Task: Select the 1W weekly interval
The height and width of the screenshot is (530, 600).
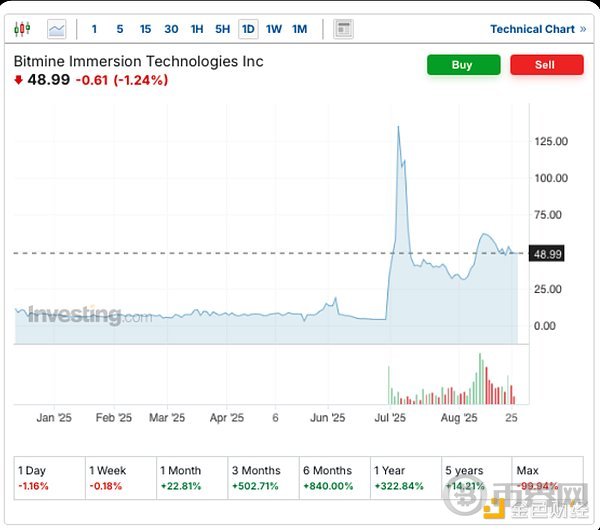Action: coord(274,29)
